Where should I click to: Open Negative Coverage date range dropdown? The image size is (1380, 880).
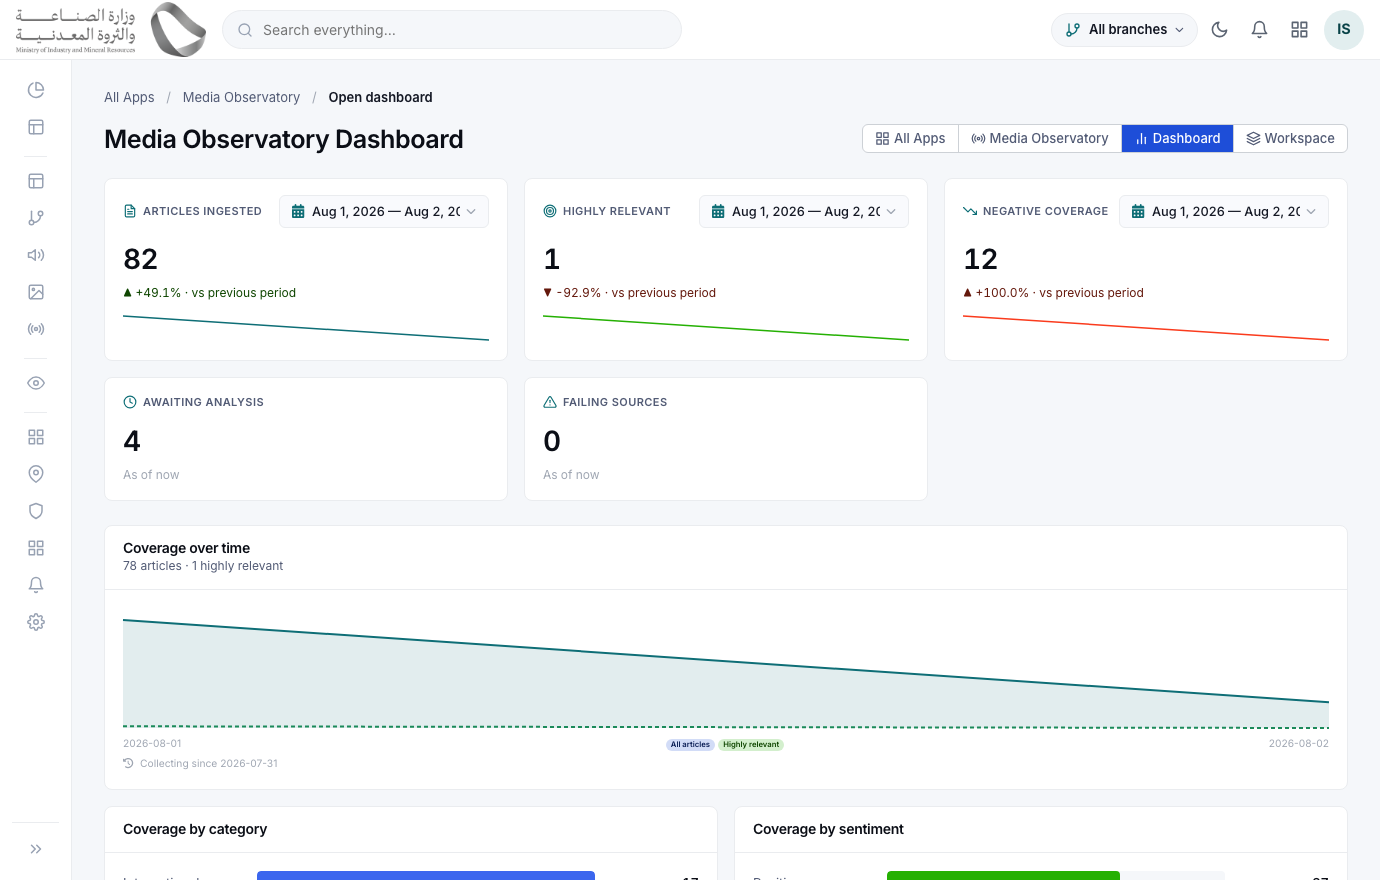(1224, 211)
